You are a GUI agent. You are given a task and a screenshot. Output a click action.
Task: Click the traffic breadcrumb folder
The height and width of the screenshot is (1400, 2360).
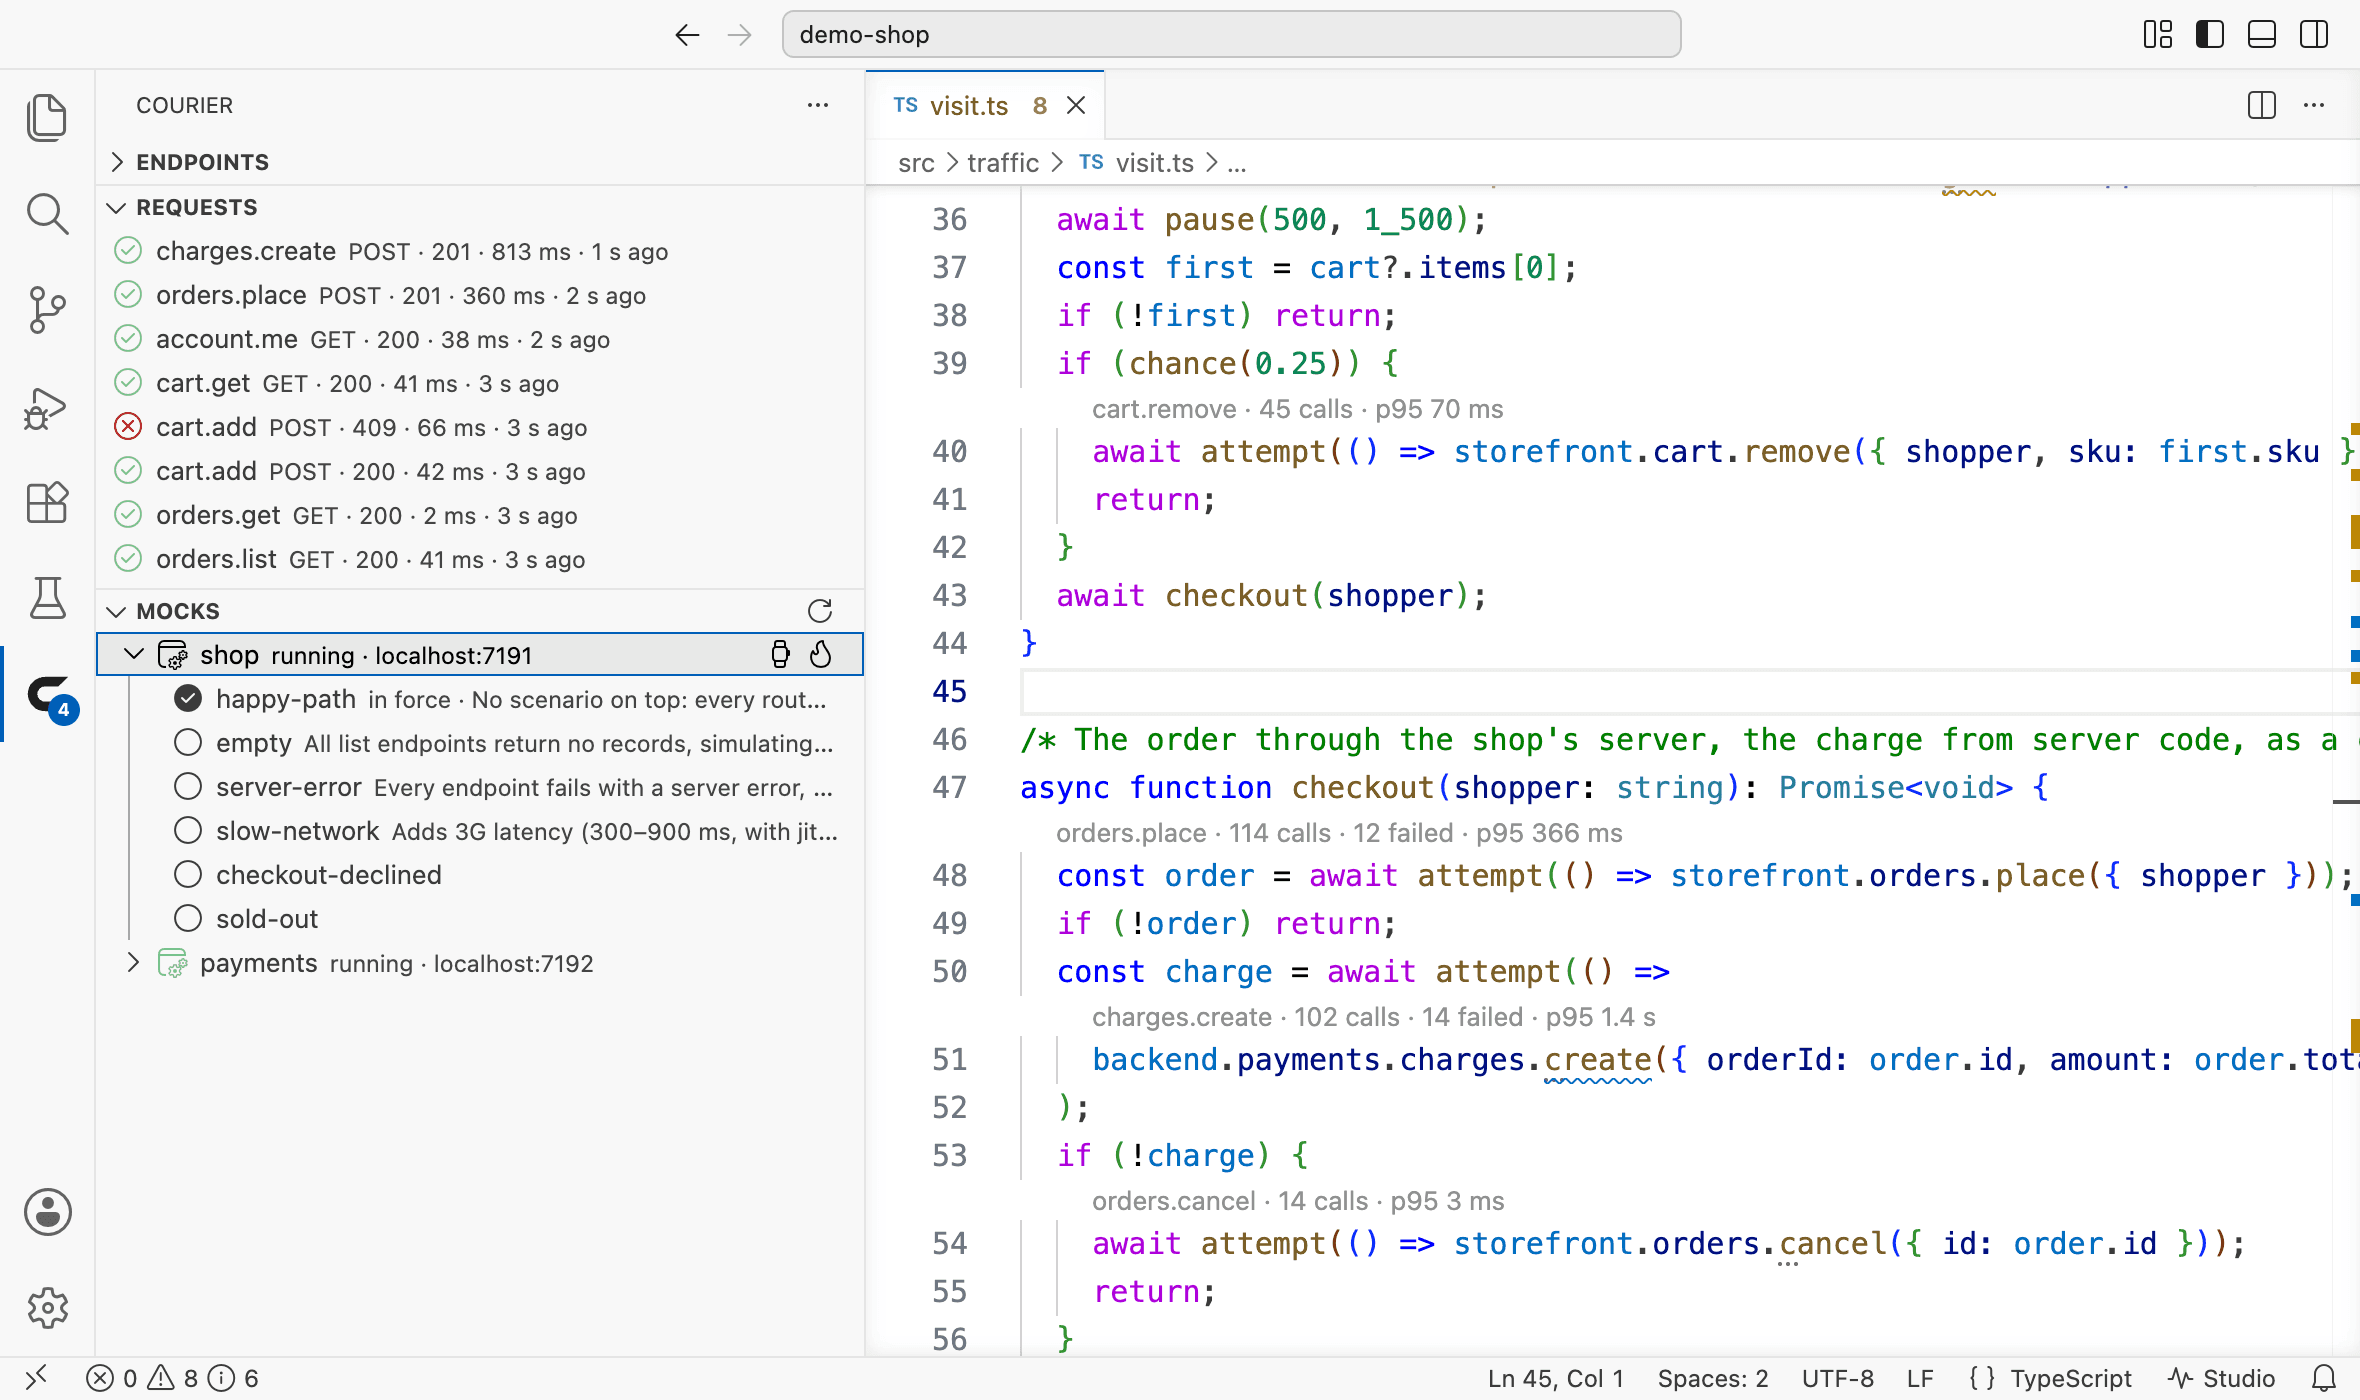(x=1003, y=163)
